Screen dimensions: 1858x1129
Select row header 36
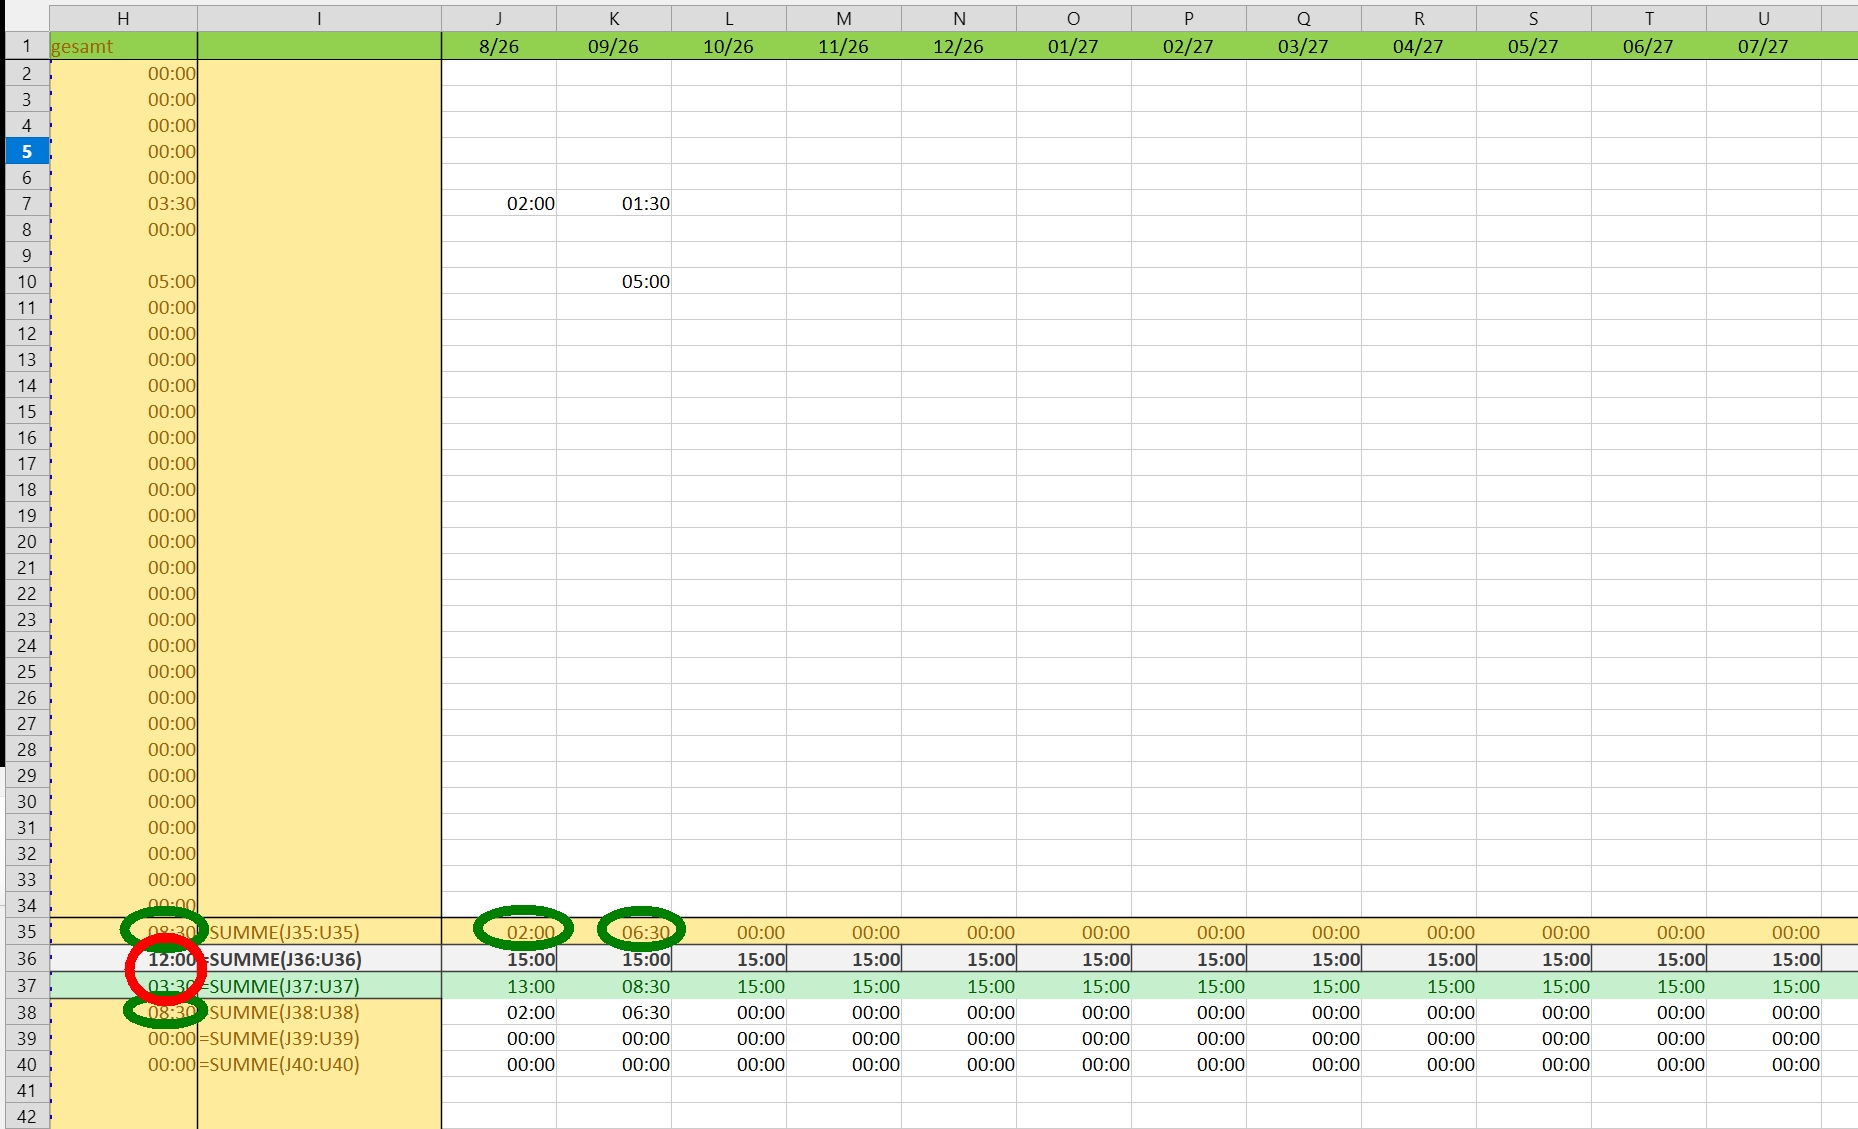point(27,959)
